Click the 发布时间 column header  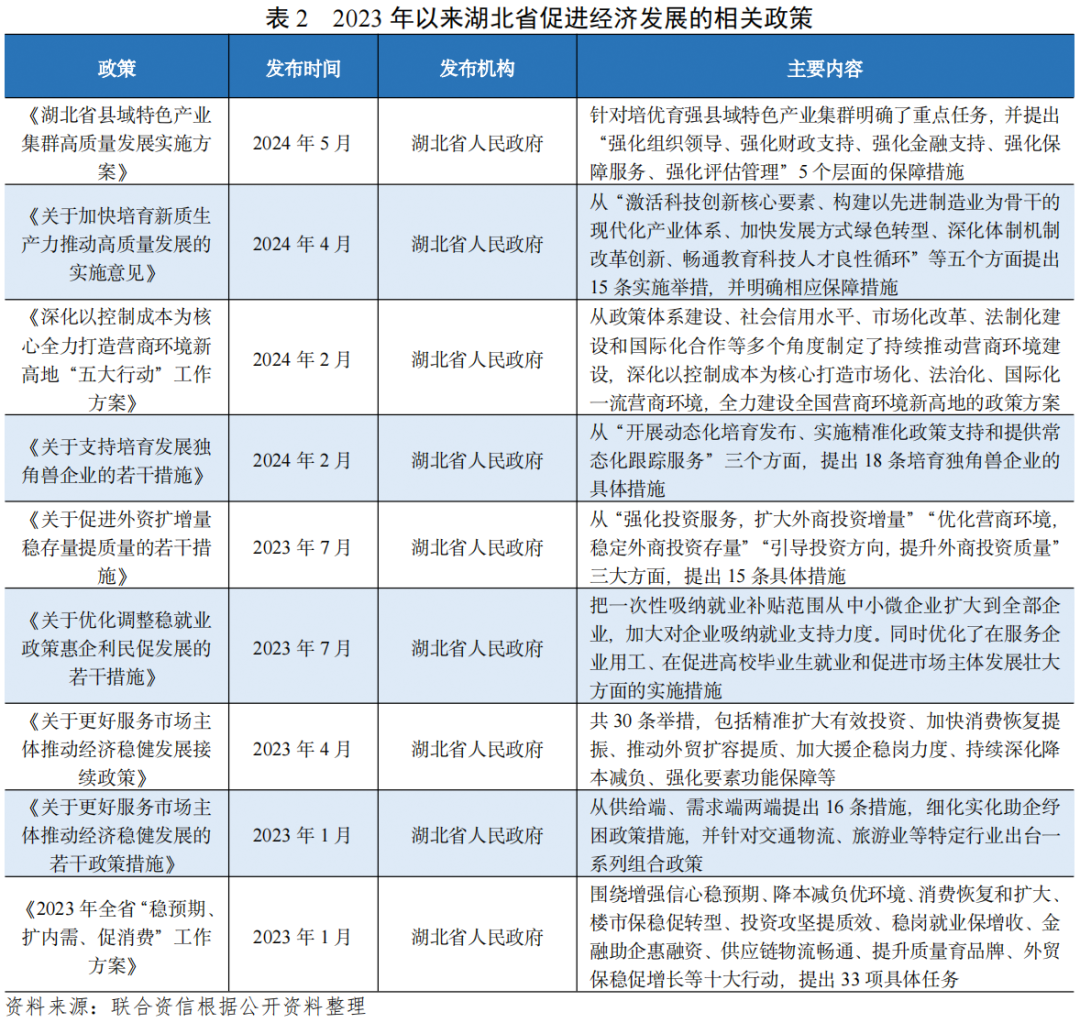coord(301,69)
